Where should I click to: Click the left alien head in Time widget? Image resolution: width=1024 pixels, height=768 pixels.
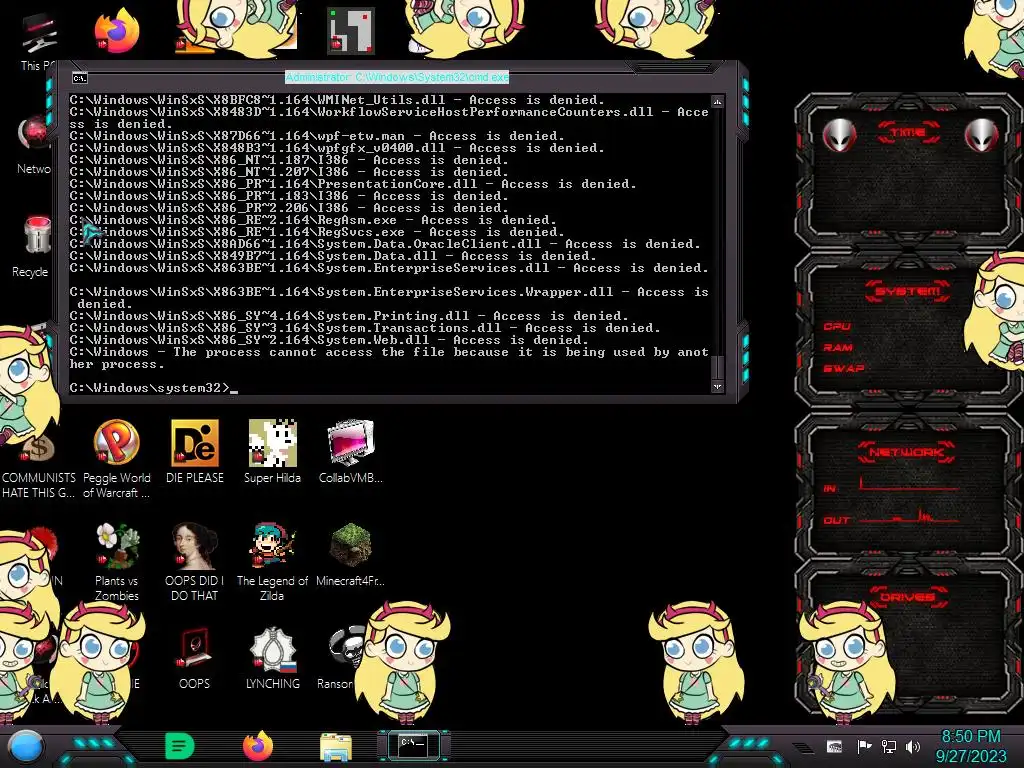[x=839, y=136]
